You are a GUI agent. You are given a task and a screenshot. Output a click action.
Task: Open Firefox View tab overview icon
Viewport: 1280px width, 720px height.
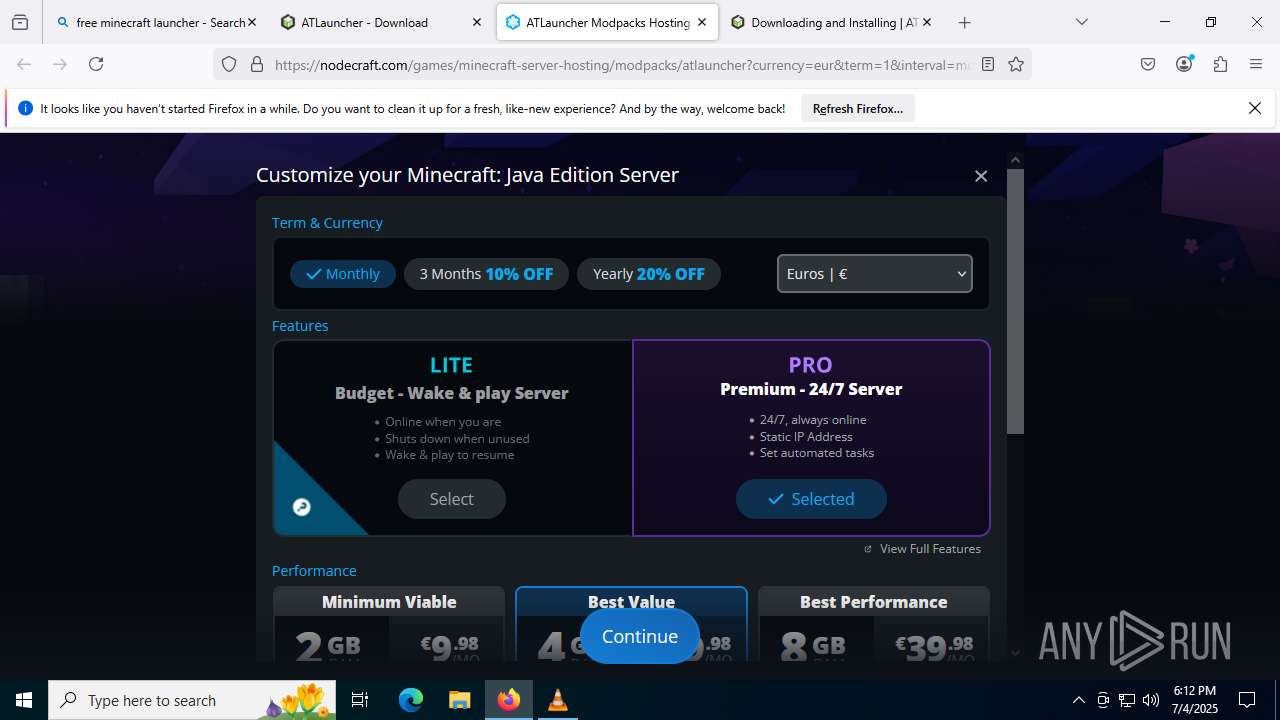click(20, 22)
